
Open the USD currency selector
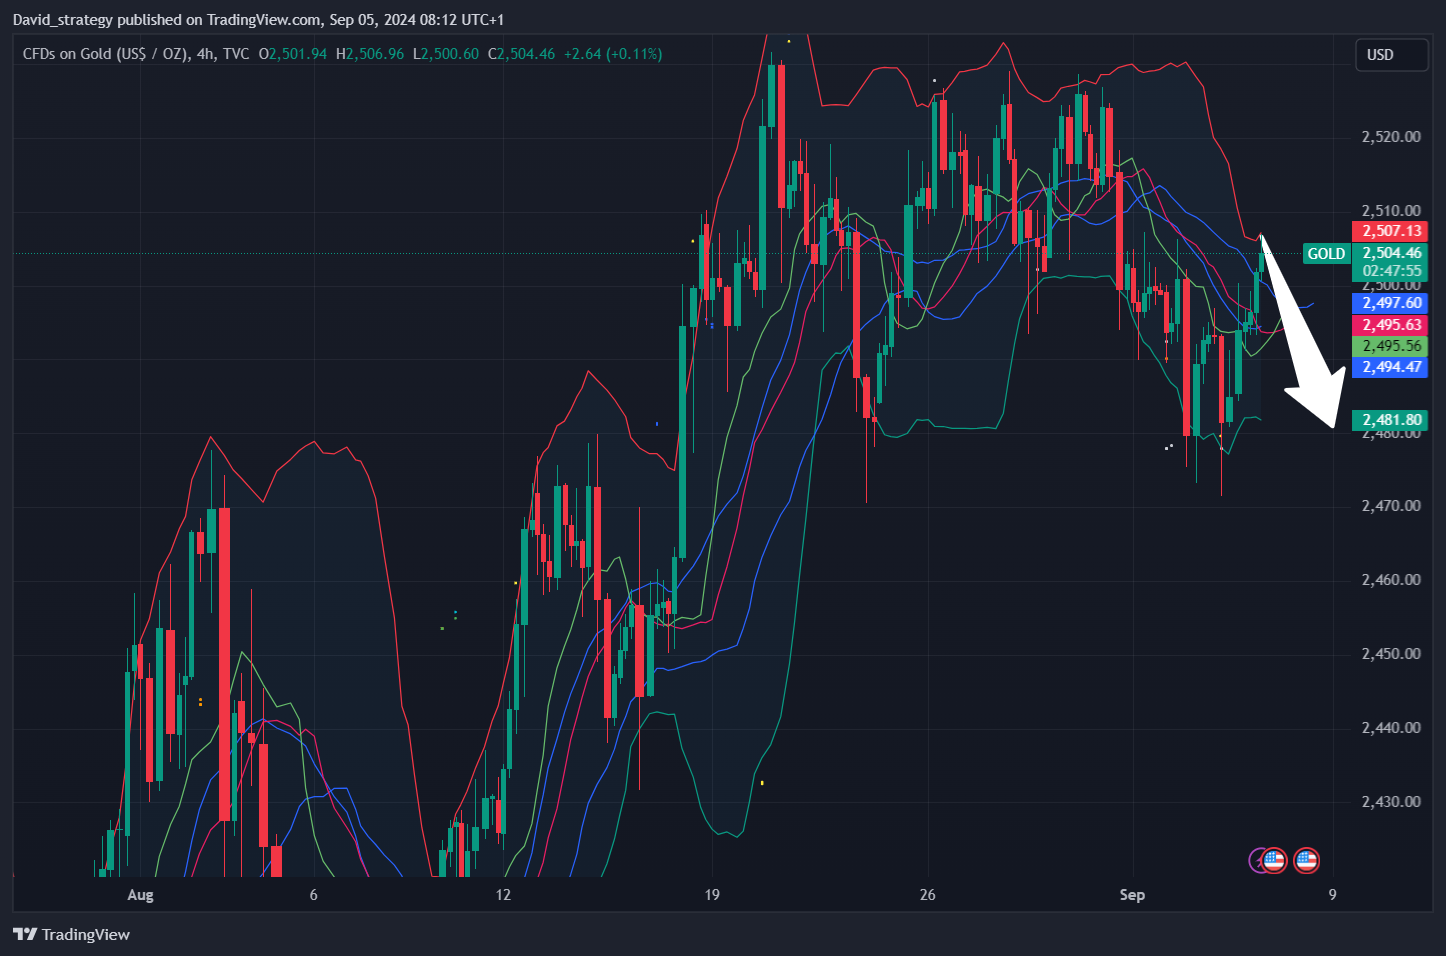point(1390,55)
